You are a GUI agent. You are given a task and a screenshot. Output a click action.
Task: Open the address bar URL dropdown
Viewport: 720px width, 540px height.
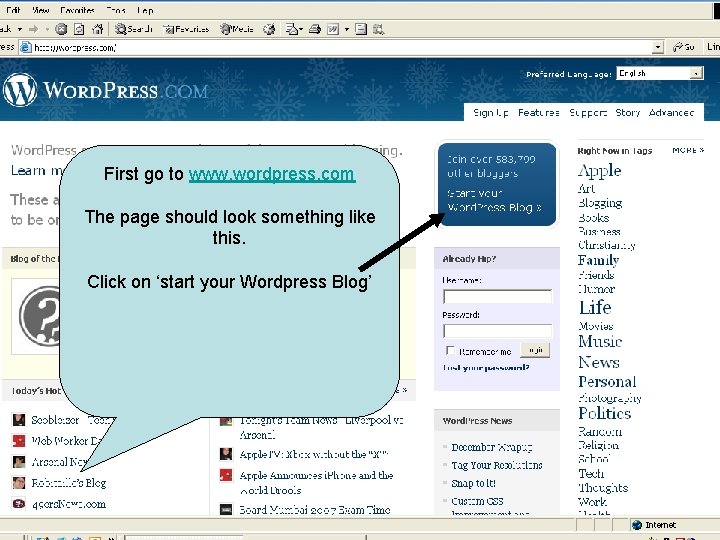point(658,47)
